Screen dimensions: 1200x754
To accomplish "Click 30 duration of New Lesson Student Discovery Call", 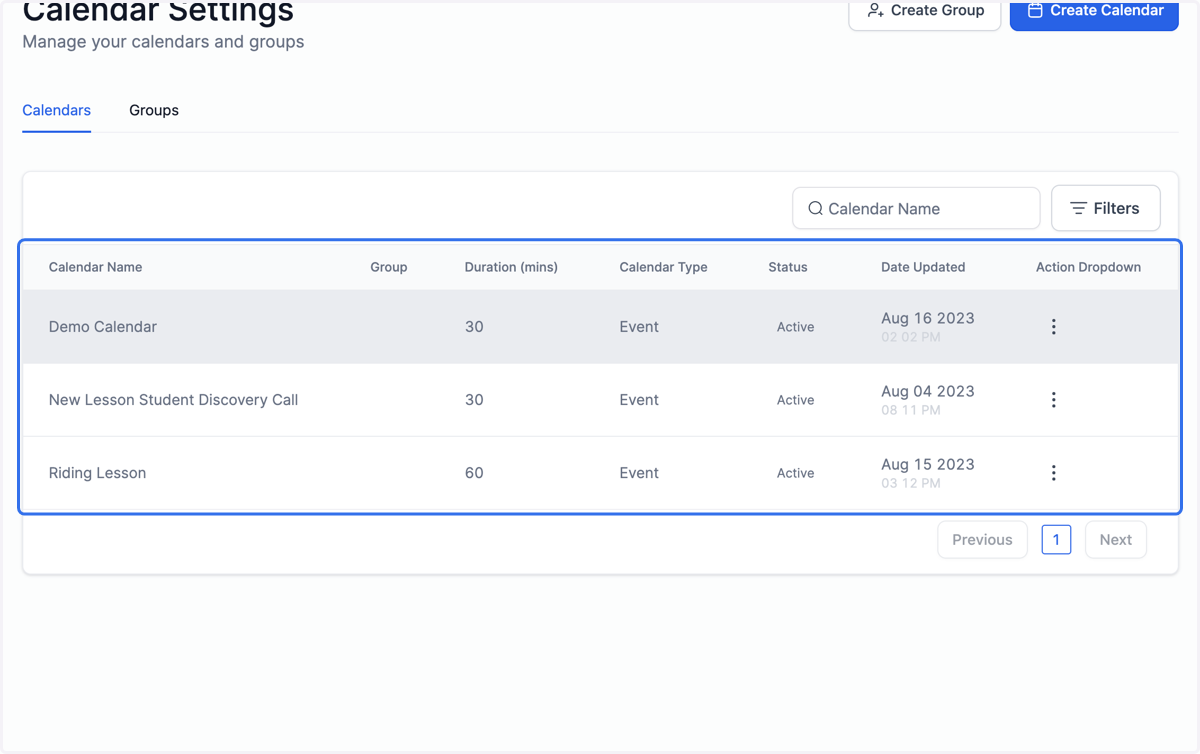I will (474, 400).
